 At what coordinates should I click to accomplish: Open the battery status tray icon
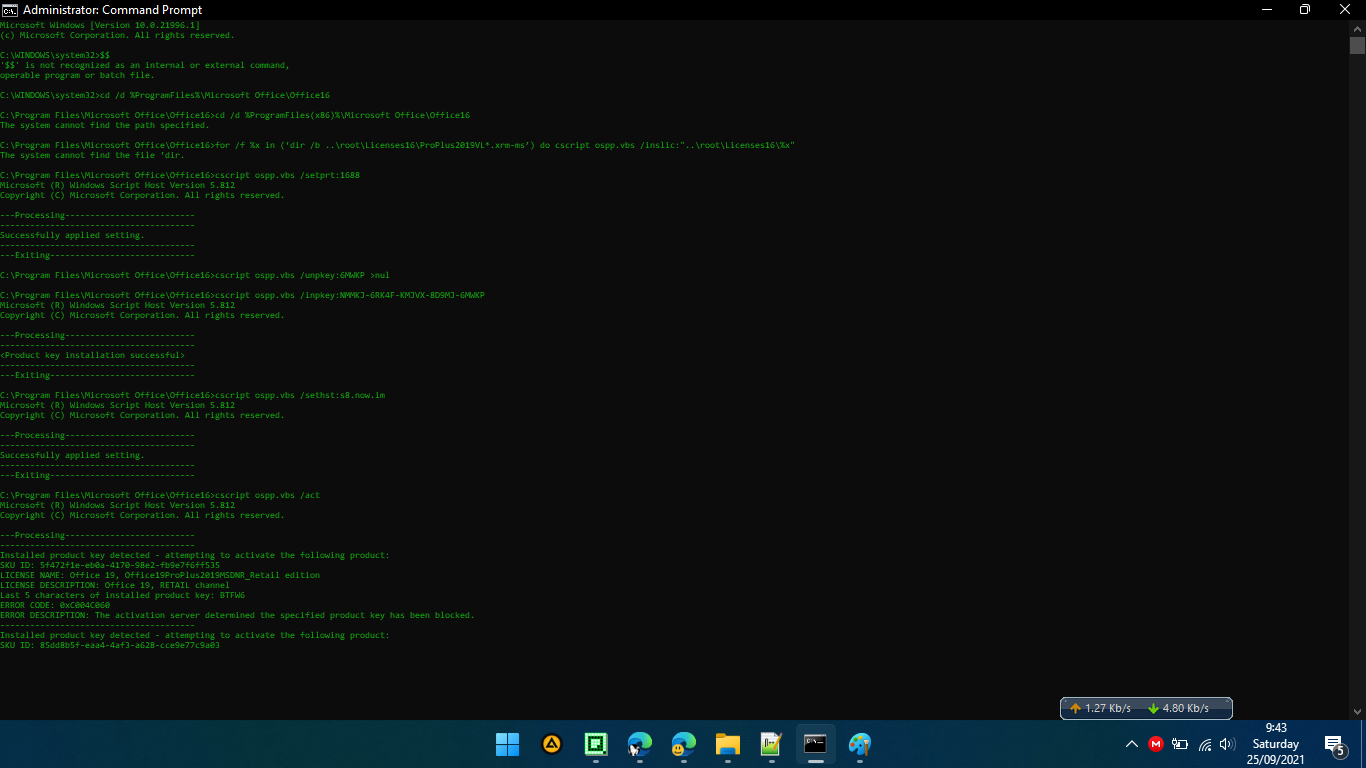tap(1180, 744)
